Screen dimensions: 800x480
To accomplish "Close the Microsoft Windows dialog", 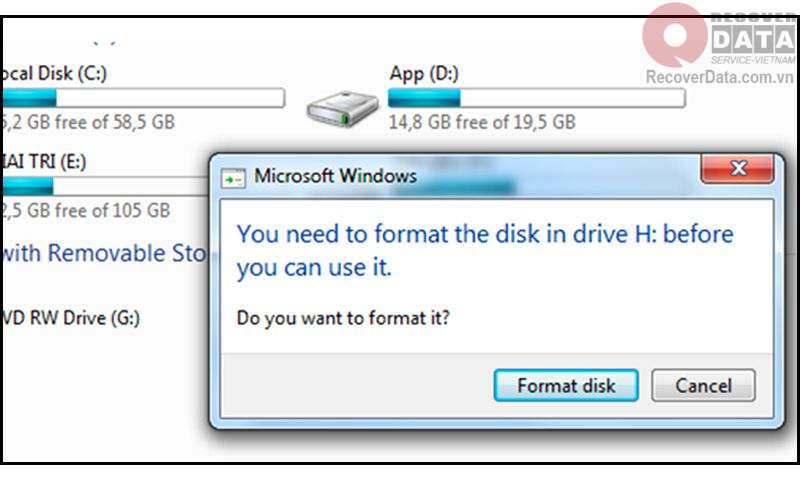I will 738,169.
